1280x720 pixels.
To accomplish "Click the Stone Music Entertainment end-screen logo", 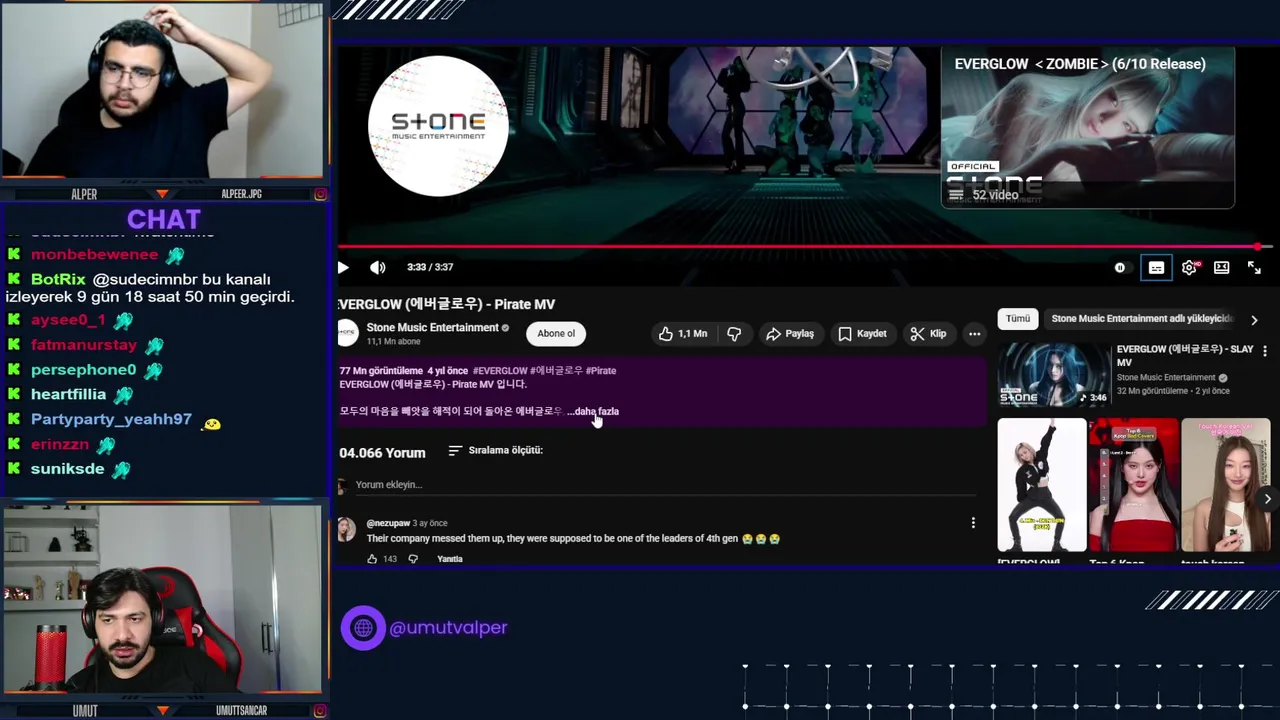I will [438, 126].
